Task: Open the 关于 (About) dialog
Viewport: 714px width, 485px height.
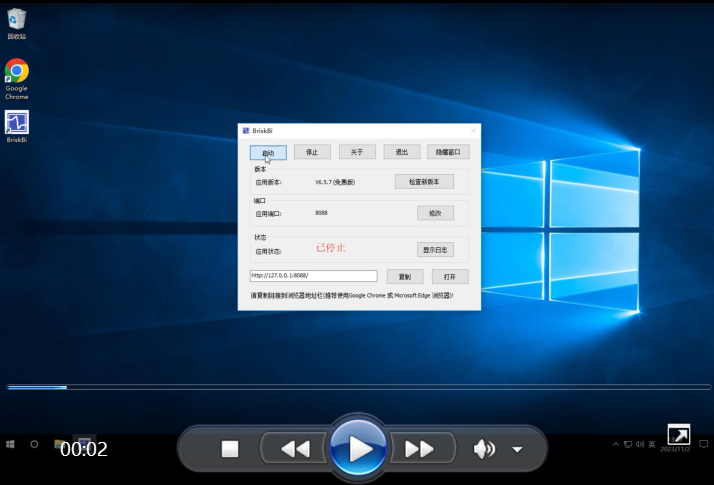Action: coord(357,152)
